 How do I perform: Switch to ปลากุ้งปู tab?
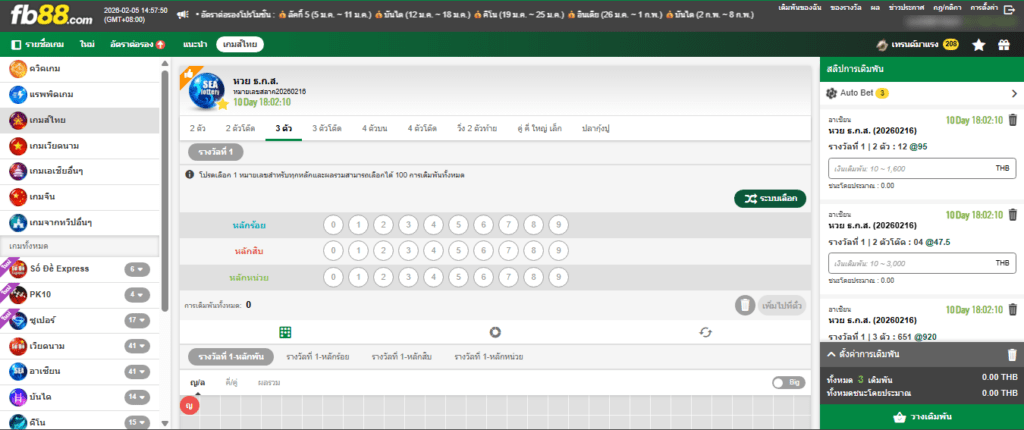click(x=596, y=129)
